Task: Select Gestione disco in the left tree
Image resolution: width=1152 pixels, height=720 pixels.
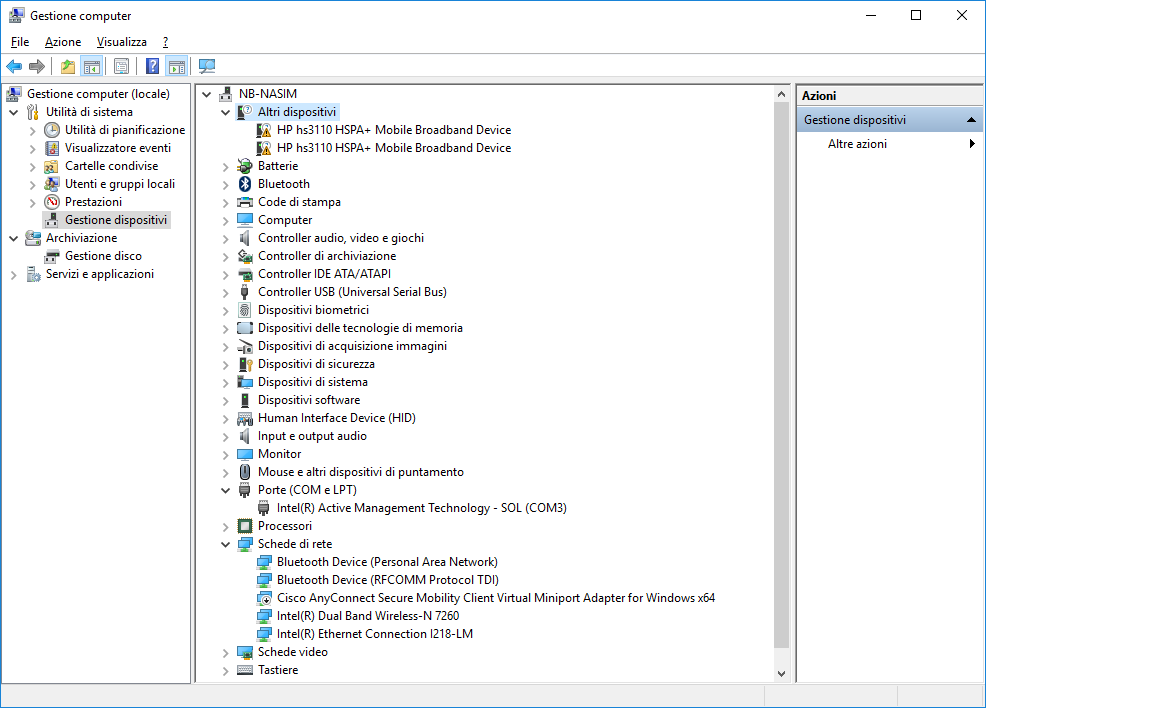Action: pyautogui.click(x=103, y=256)
